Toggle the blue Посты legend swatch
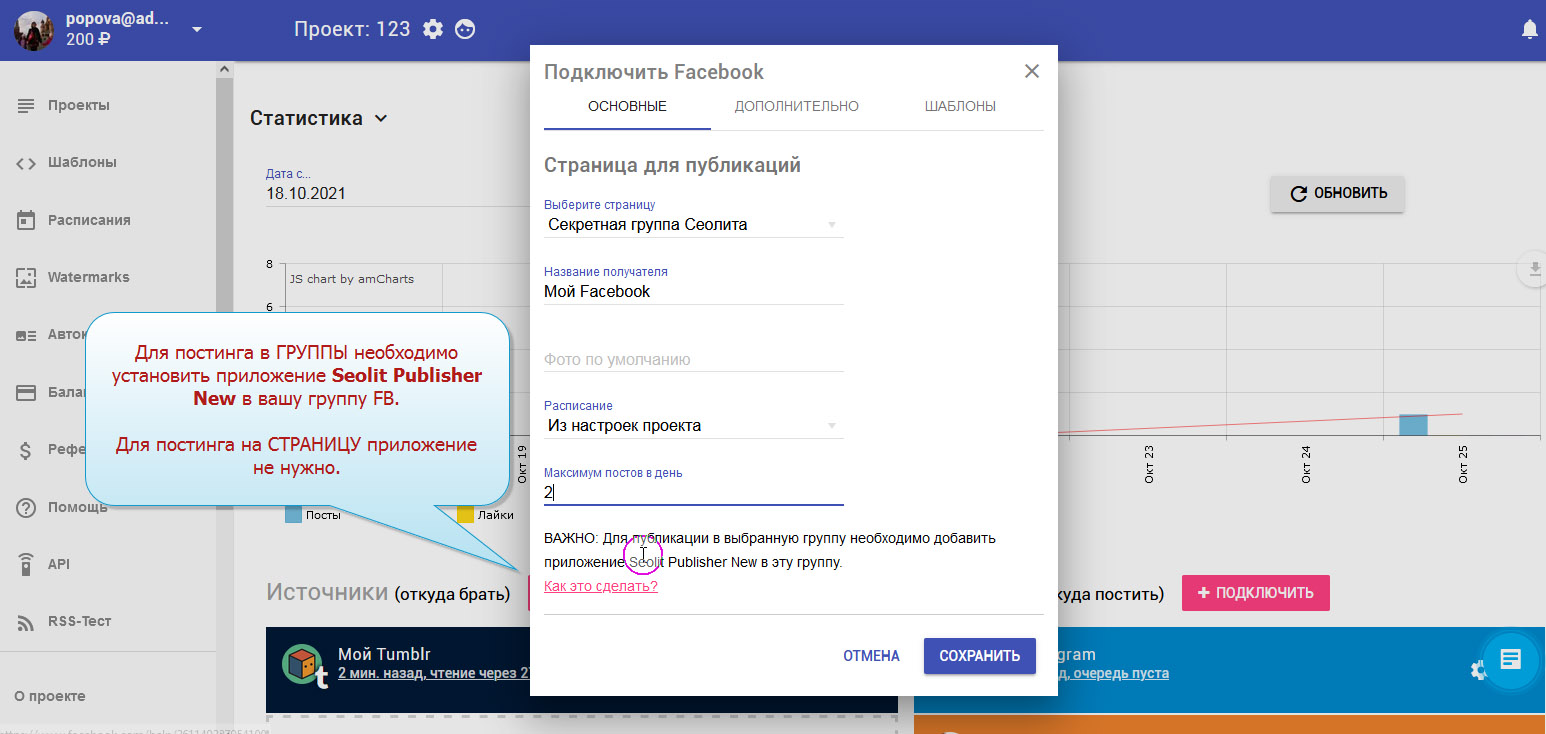This screenshot has height=734, width=1546. [293, 515]
